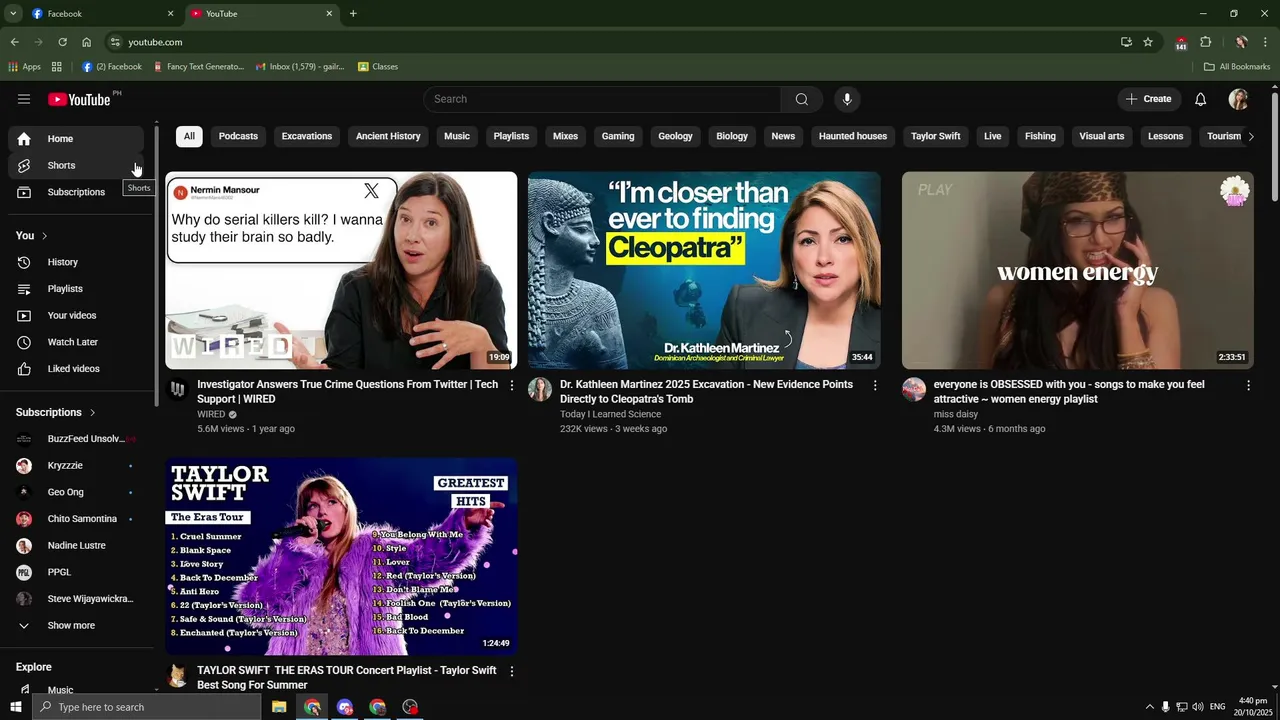The width and height of the screenshot is (1280, 720).
Task: Open more options for WIRED video
Action: [512, 385]
